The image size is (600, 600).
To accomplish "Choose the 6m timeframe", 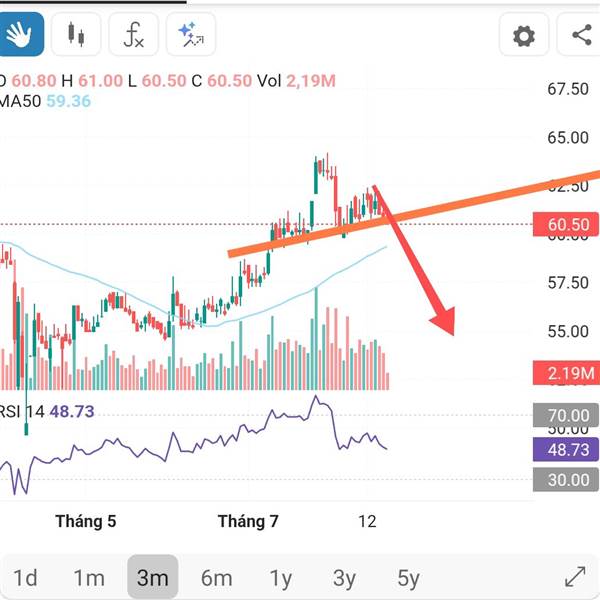I will [217, 577].
